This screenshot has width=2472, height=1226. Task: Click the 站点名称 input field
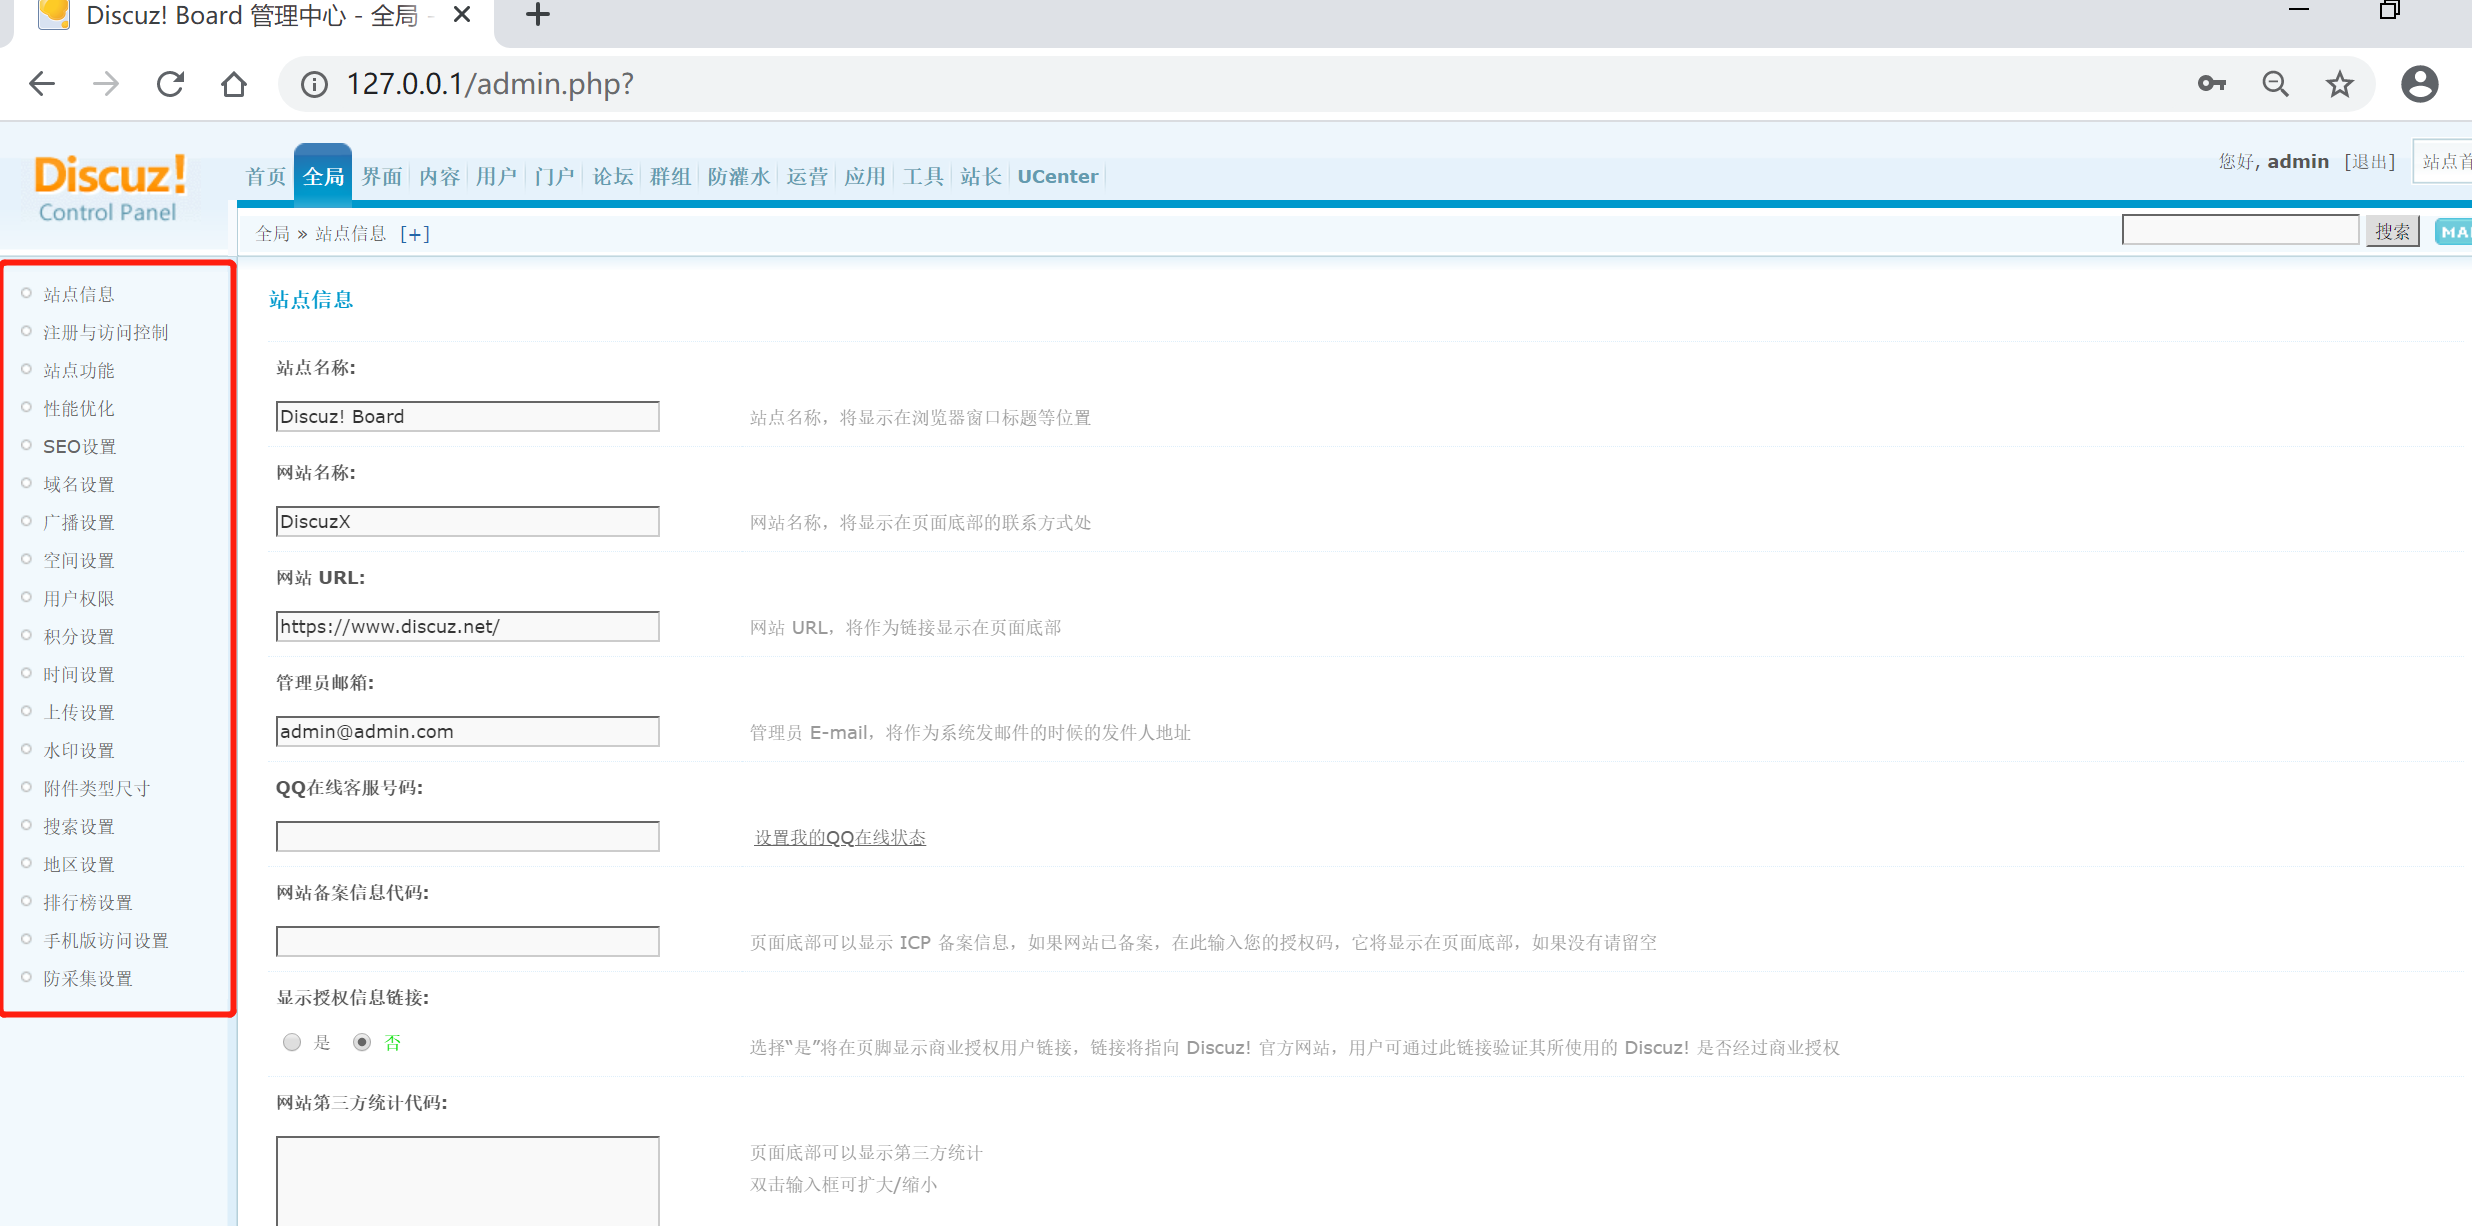(x=467, y=417)
